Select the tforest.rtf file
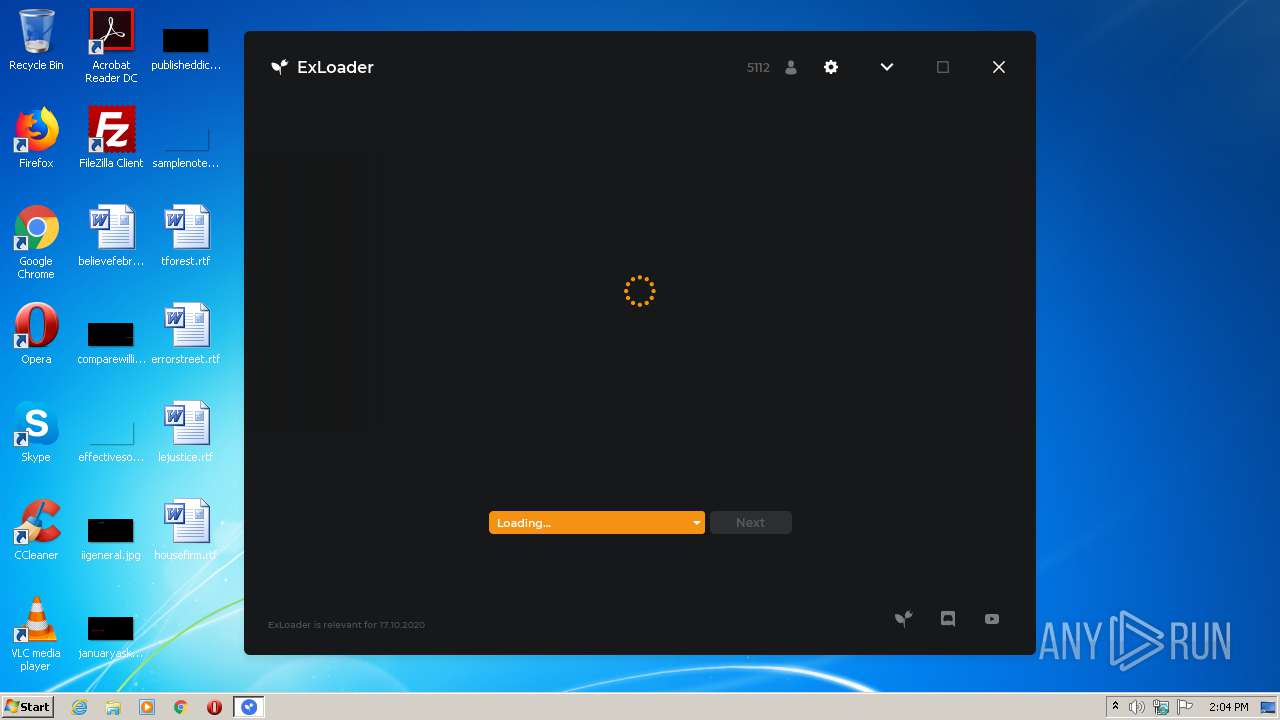The width and height of the screenshot is (1280, 720). [x=186, y=236]
